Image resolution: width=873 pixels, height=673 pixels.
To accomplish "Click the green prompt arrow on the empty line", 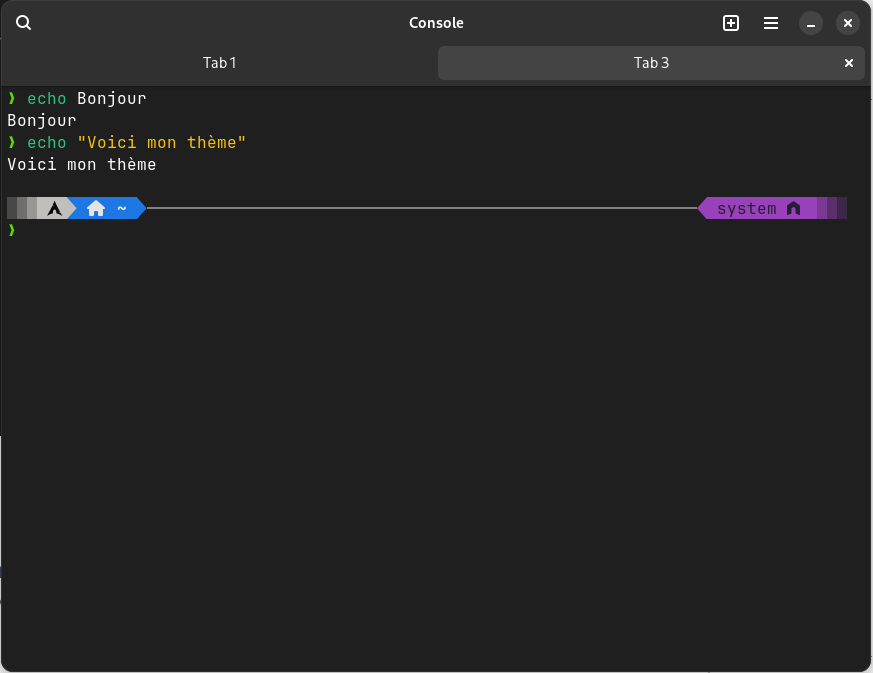I will (12, 230).
